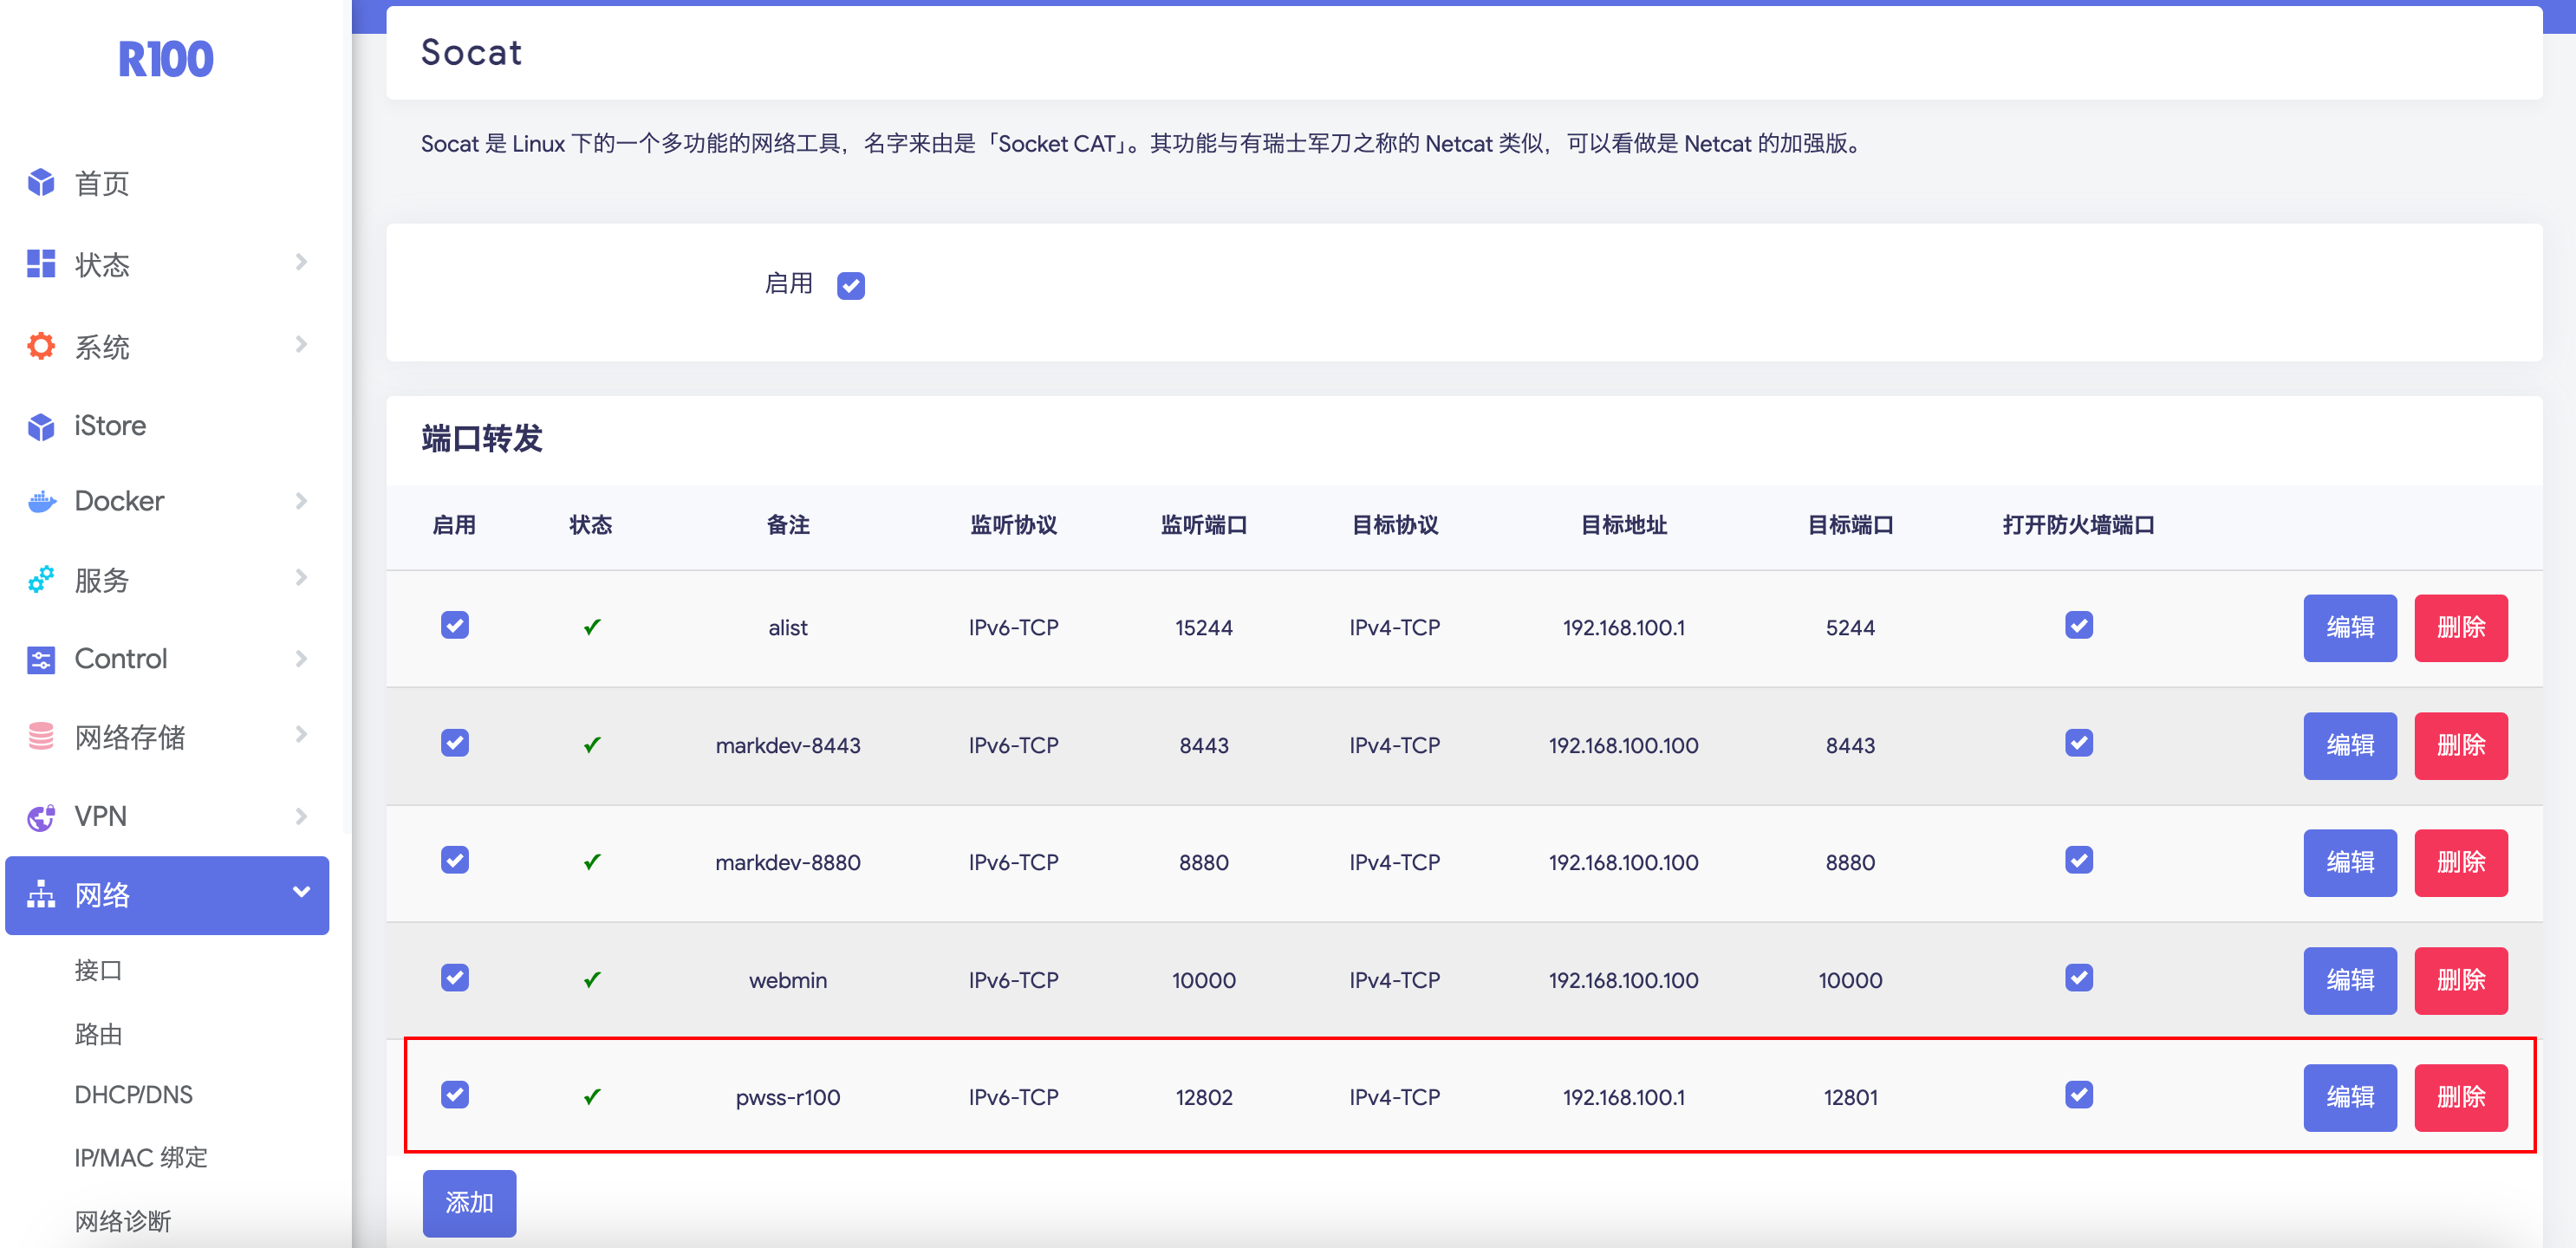Image resolution: width=2576 pixels, height=1248 pixels.
Task: Click the Control sliders icon
Action: point(41,659)
